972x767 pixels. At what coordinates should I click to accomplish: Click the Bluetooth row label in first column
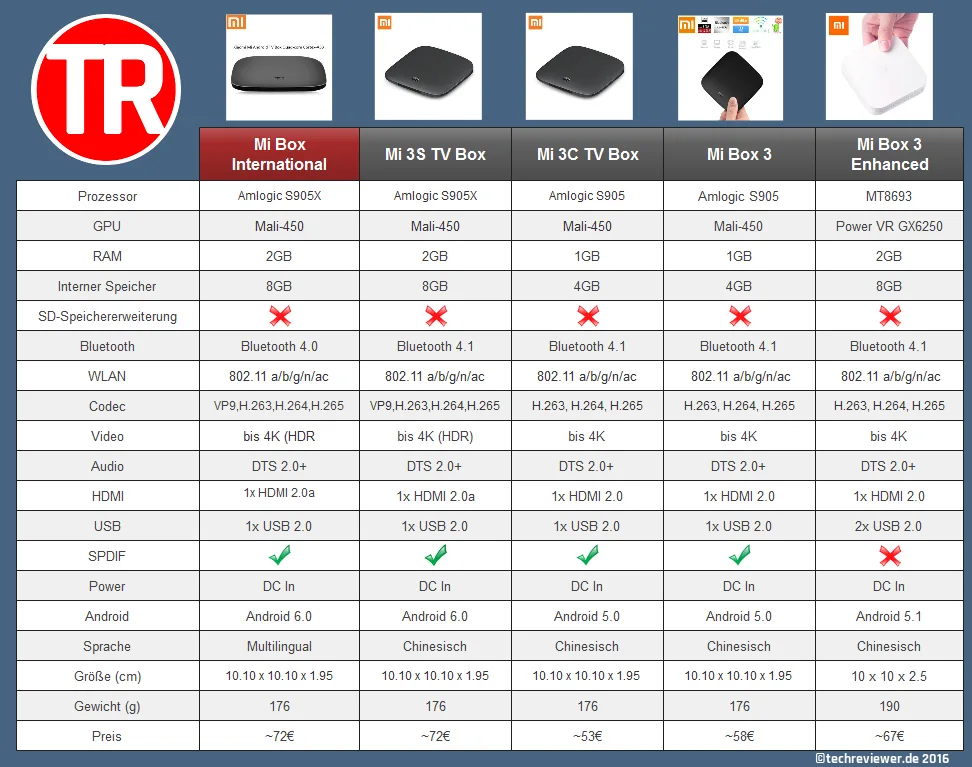[107, 347]
